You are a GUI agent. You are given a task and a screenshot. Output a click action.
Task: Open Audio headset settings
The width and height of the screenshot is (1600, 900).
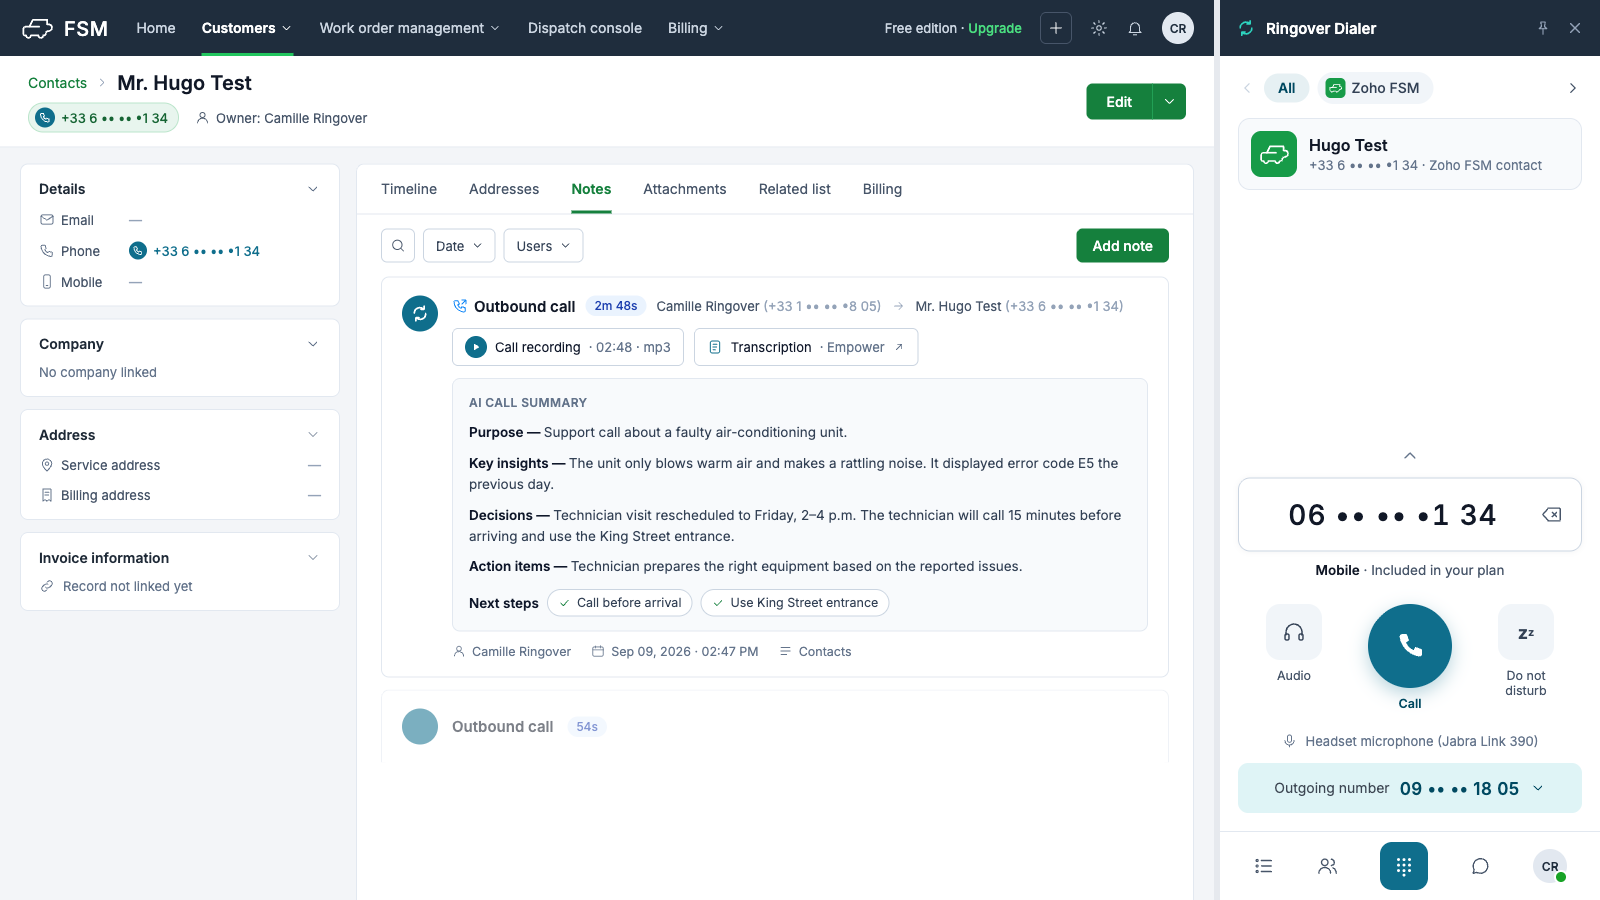click(x=1294, y=632)
